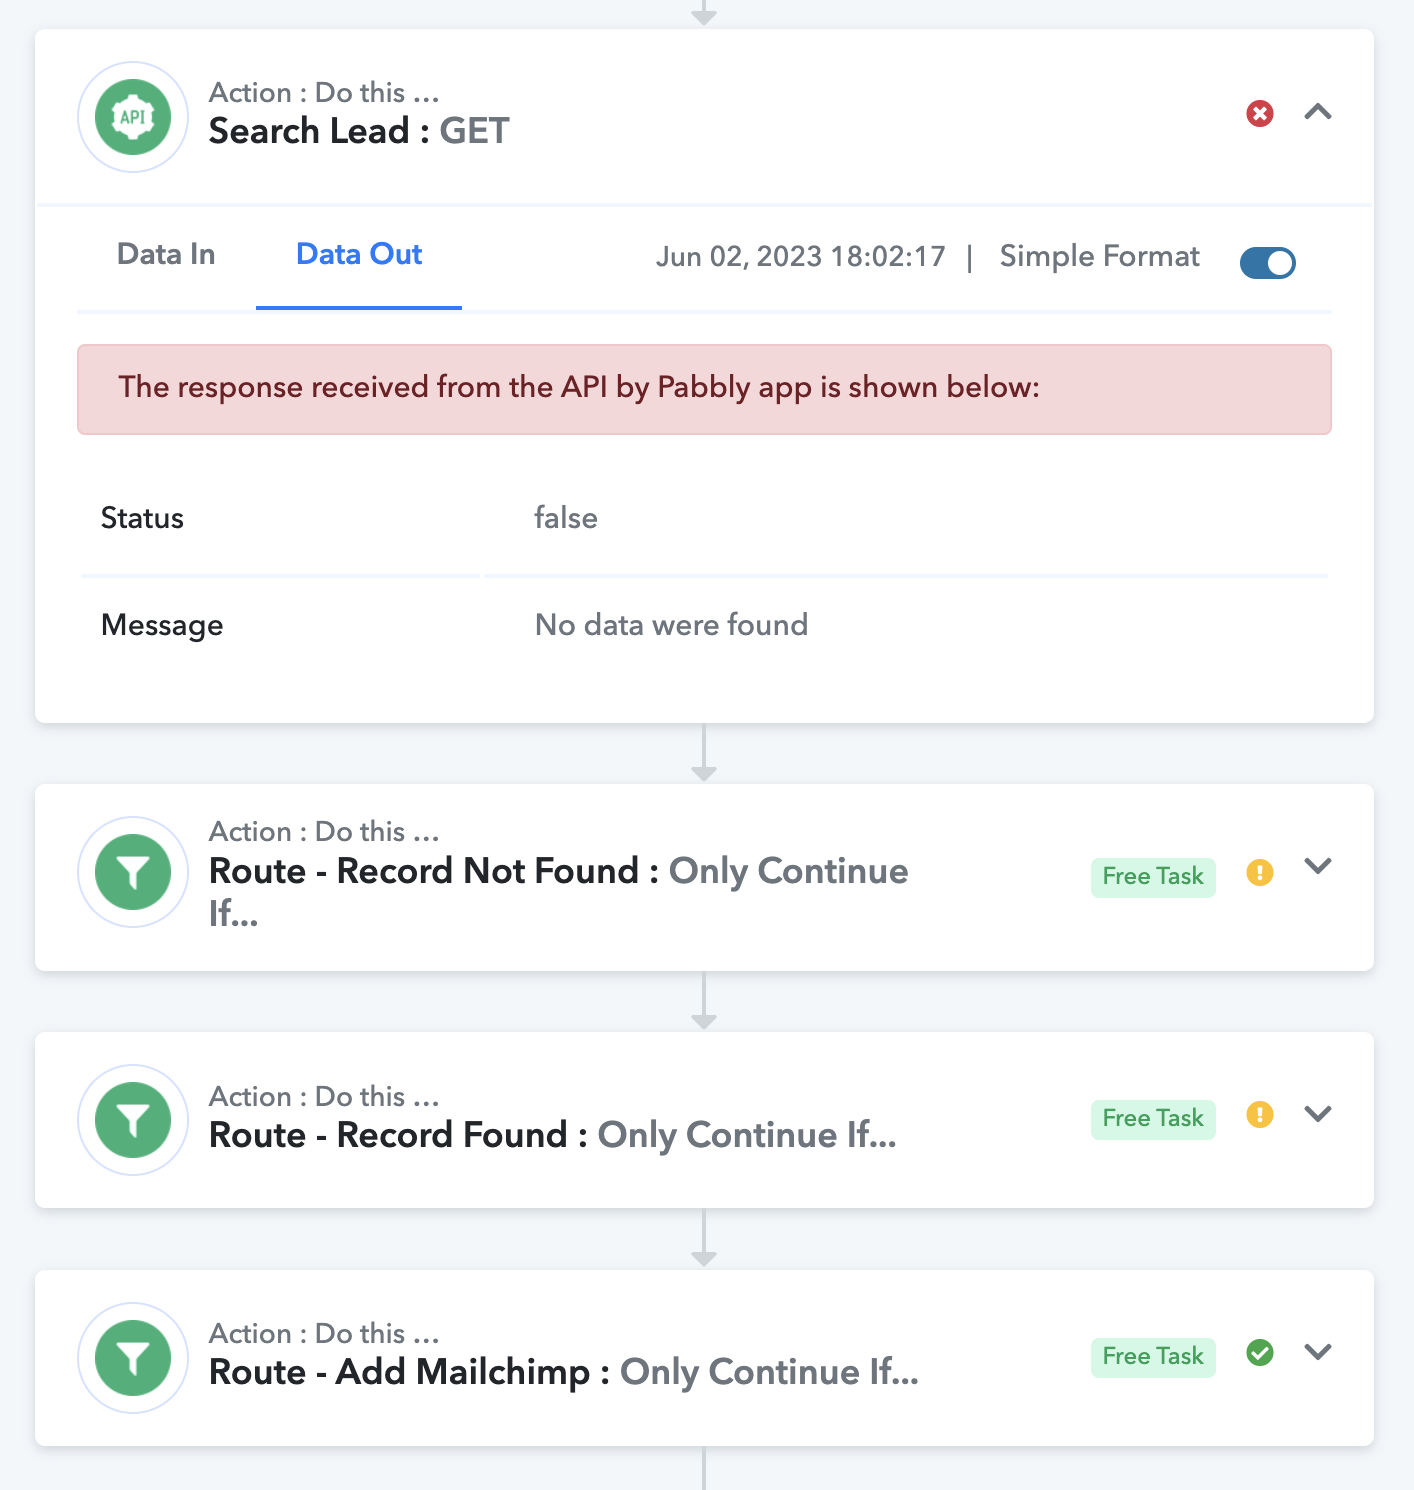
Task: Click the 'No data were found' message value
Action: (x=671, y=625)
